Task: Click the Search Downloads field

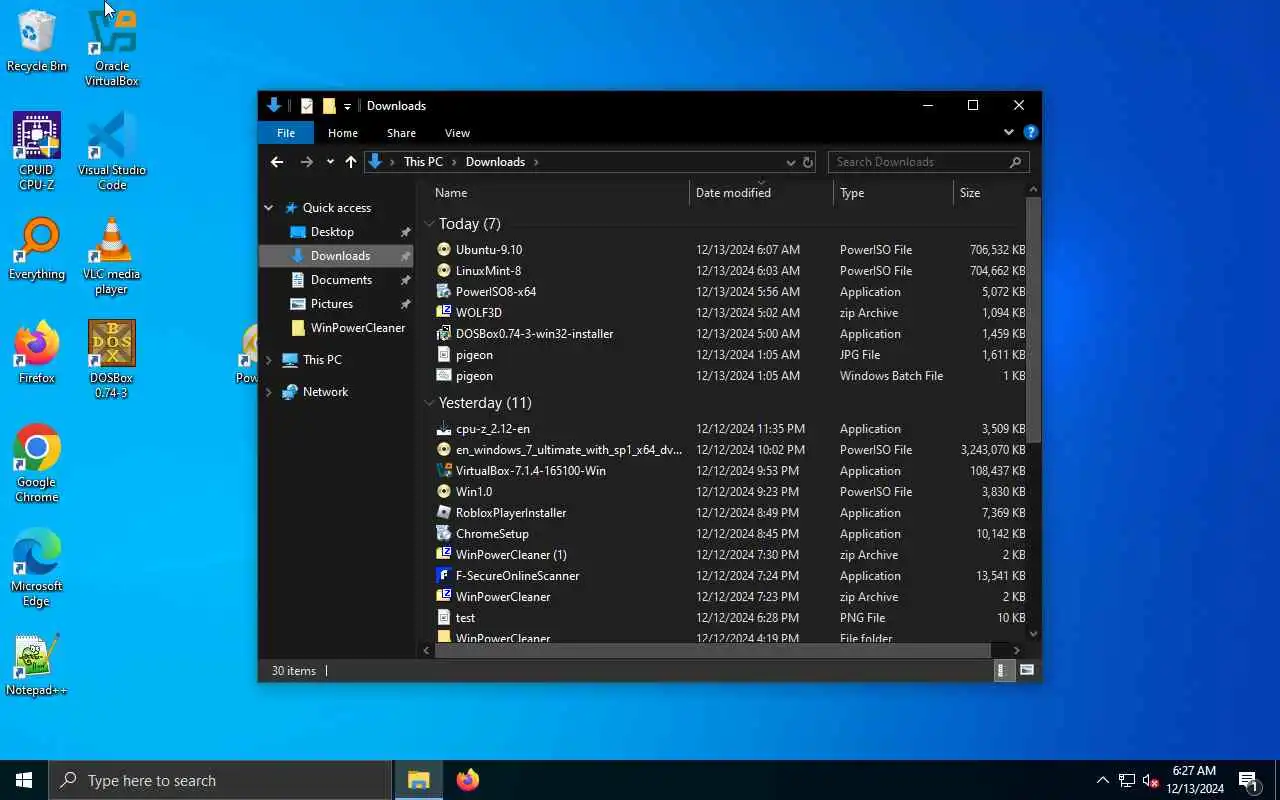Action: click(928, 162)
